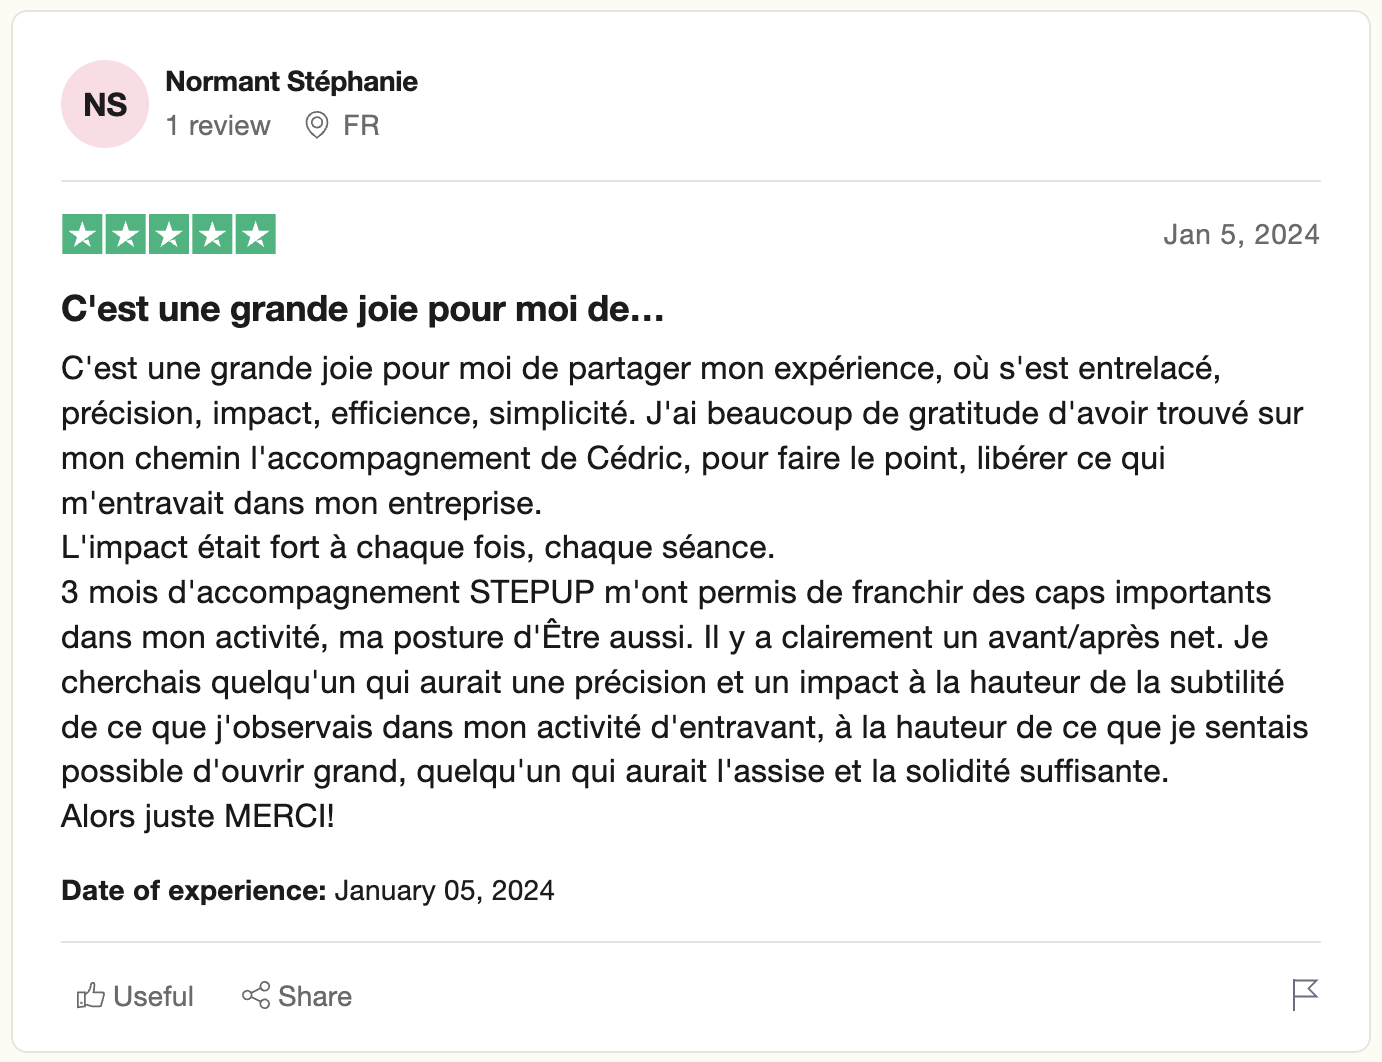Open Normant Stéphanie's profile name

pyautogui.click(x=291, y=82)
